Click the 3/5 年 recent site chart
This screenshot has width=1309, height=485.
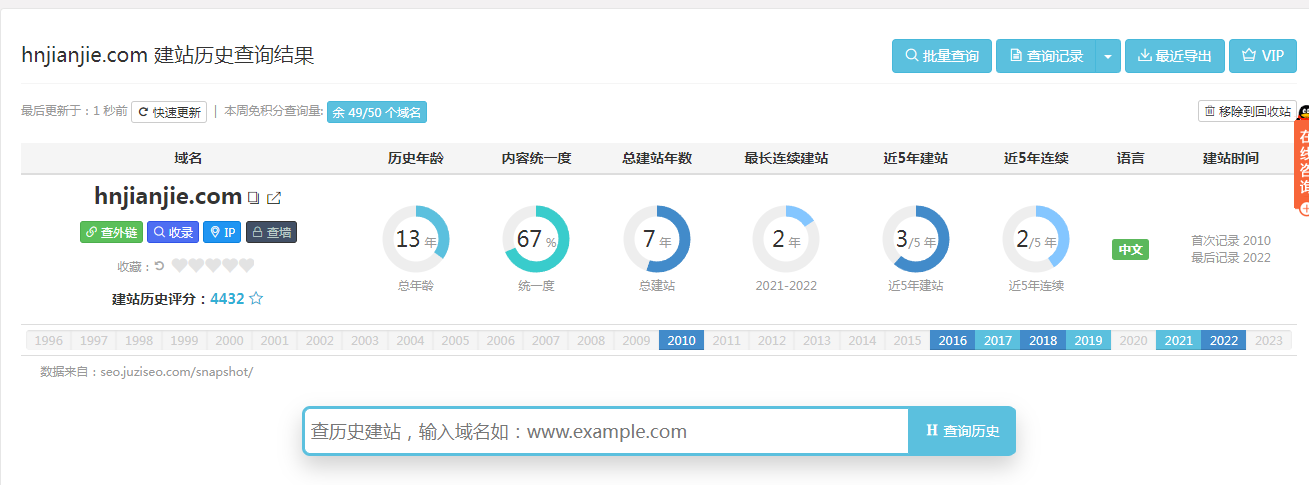916,239
